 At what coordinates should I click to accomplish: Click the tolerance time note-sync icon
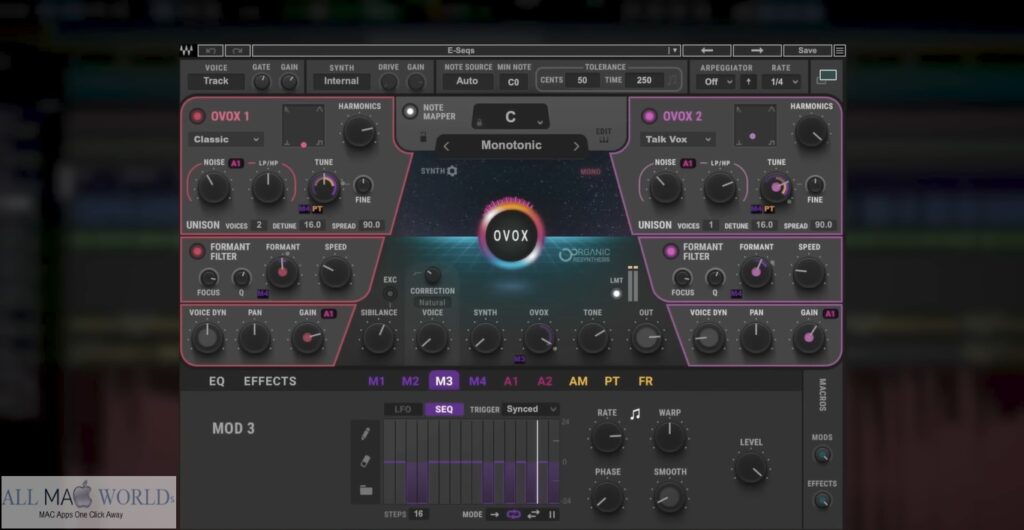pos(672,80)
